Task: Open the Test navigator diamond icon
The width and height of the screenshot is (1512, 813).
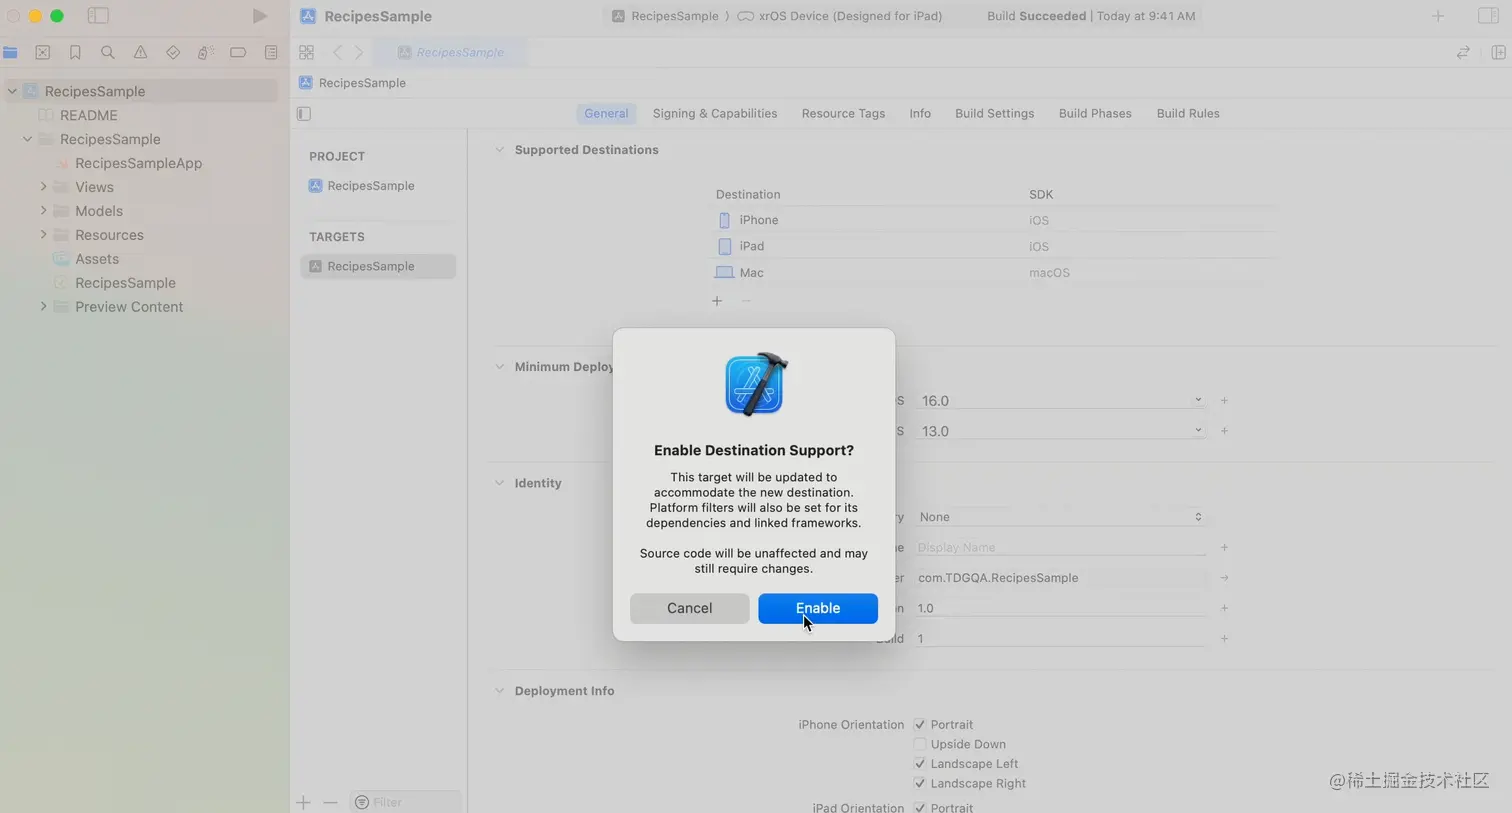Action: point(173,52)
